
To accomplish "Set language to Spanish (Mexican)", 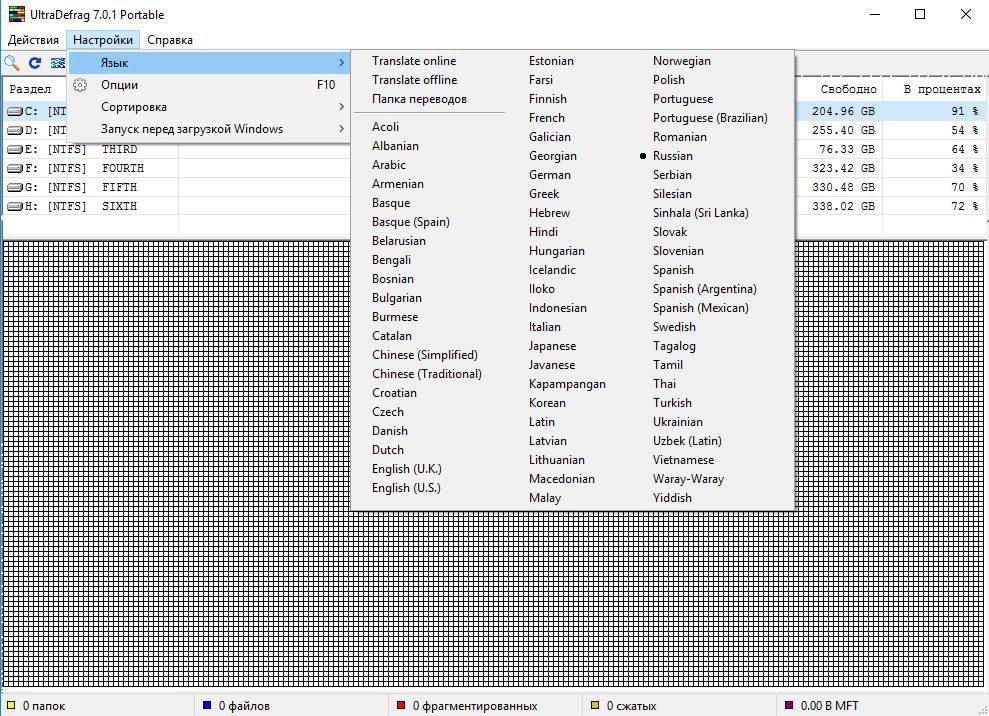I will tap(701, 308).
